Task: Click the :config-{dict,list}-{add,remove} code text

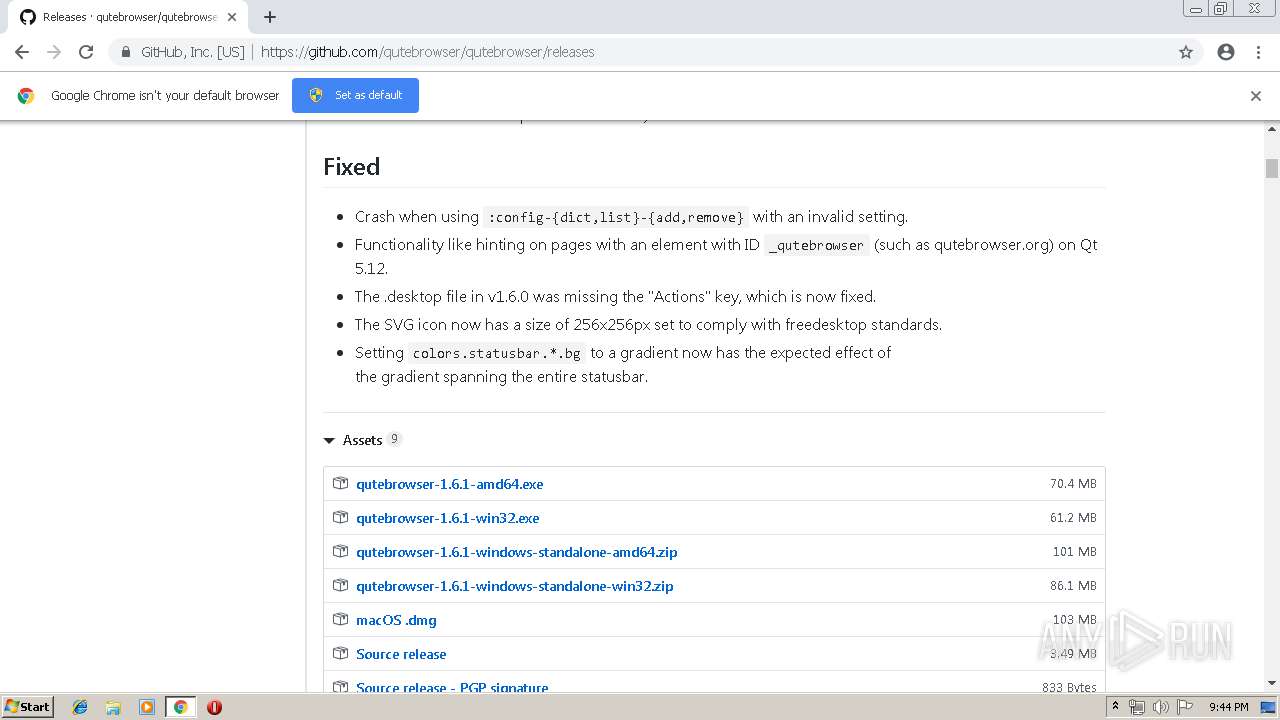Action: [616, 217]
